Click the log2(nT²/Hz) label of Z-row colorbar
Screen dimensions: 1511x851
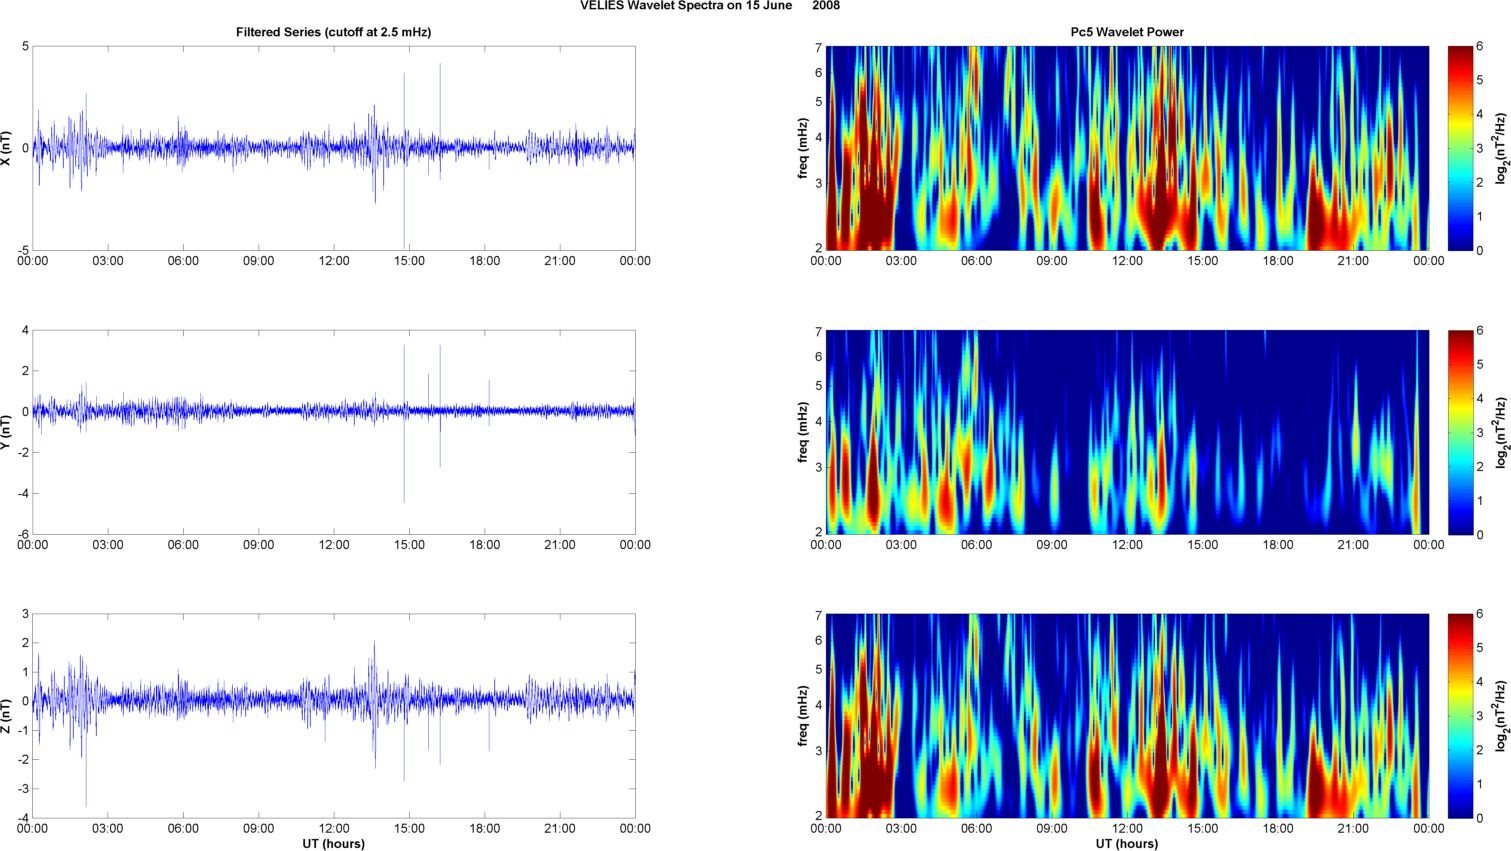coord(1501,716)
